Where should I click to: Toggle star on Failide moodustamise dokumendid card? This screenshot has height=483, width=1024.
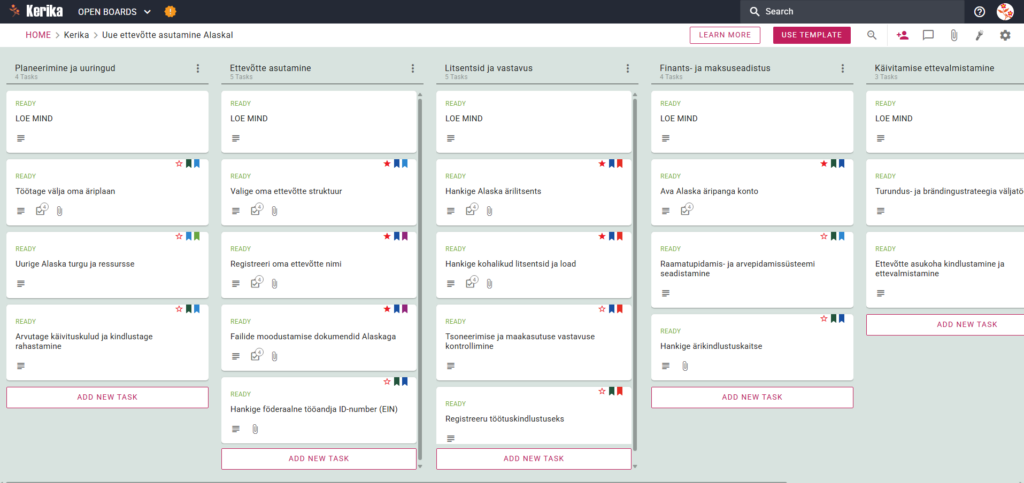click(x=387, y=309)
